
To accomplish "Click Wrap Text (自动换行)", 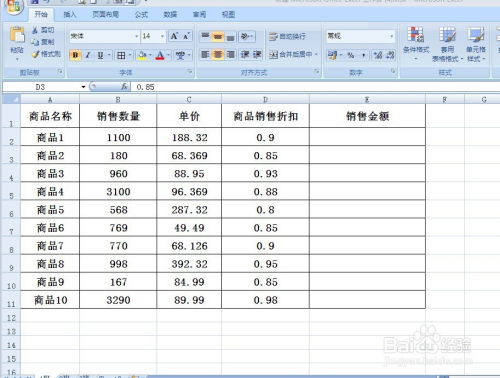I will point(287,36).
